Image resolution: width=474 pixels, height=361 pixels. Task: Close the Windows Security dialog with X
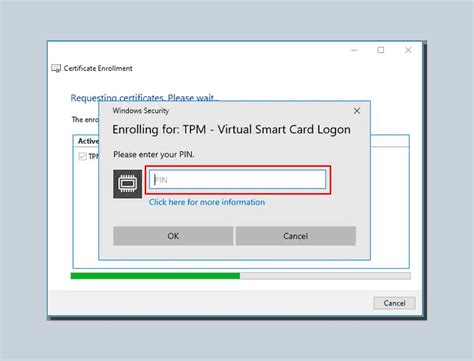tap(357, 111)
